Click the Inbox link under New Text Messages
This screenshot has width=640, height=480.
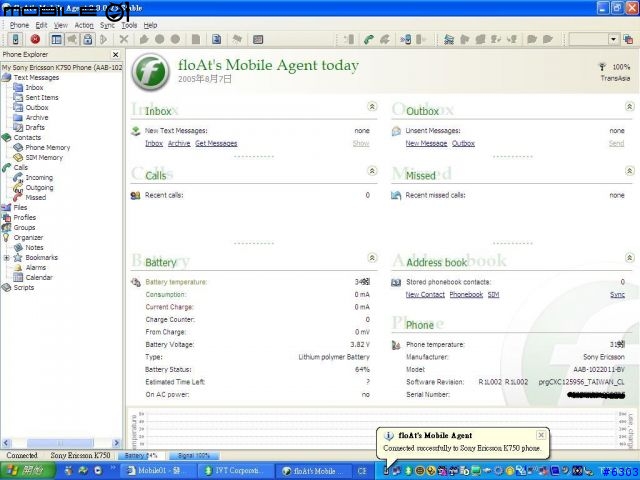(x=154, y=143)
